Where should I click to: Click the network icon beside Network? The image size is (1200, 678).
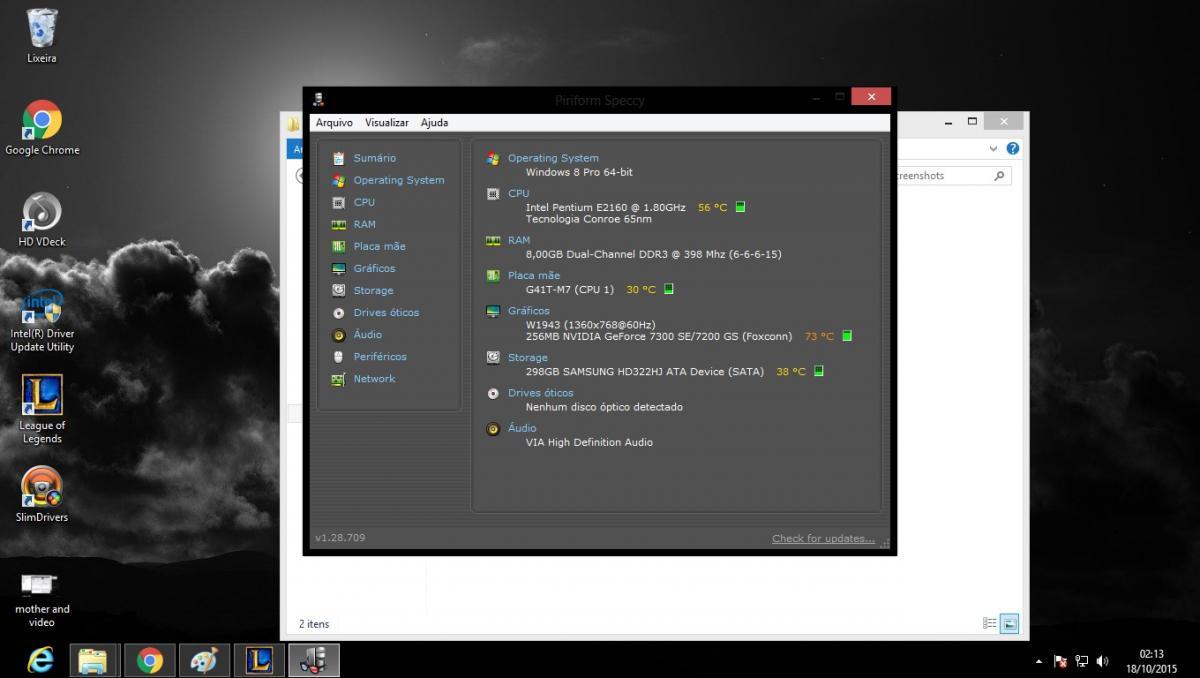click(338, 378)
